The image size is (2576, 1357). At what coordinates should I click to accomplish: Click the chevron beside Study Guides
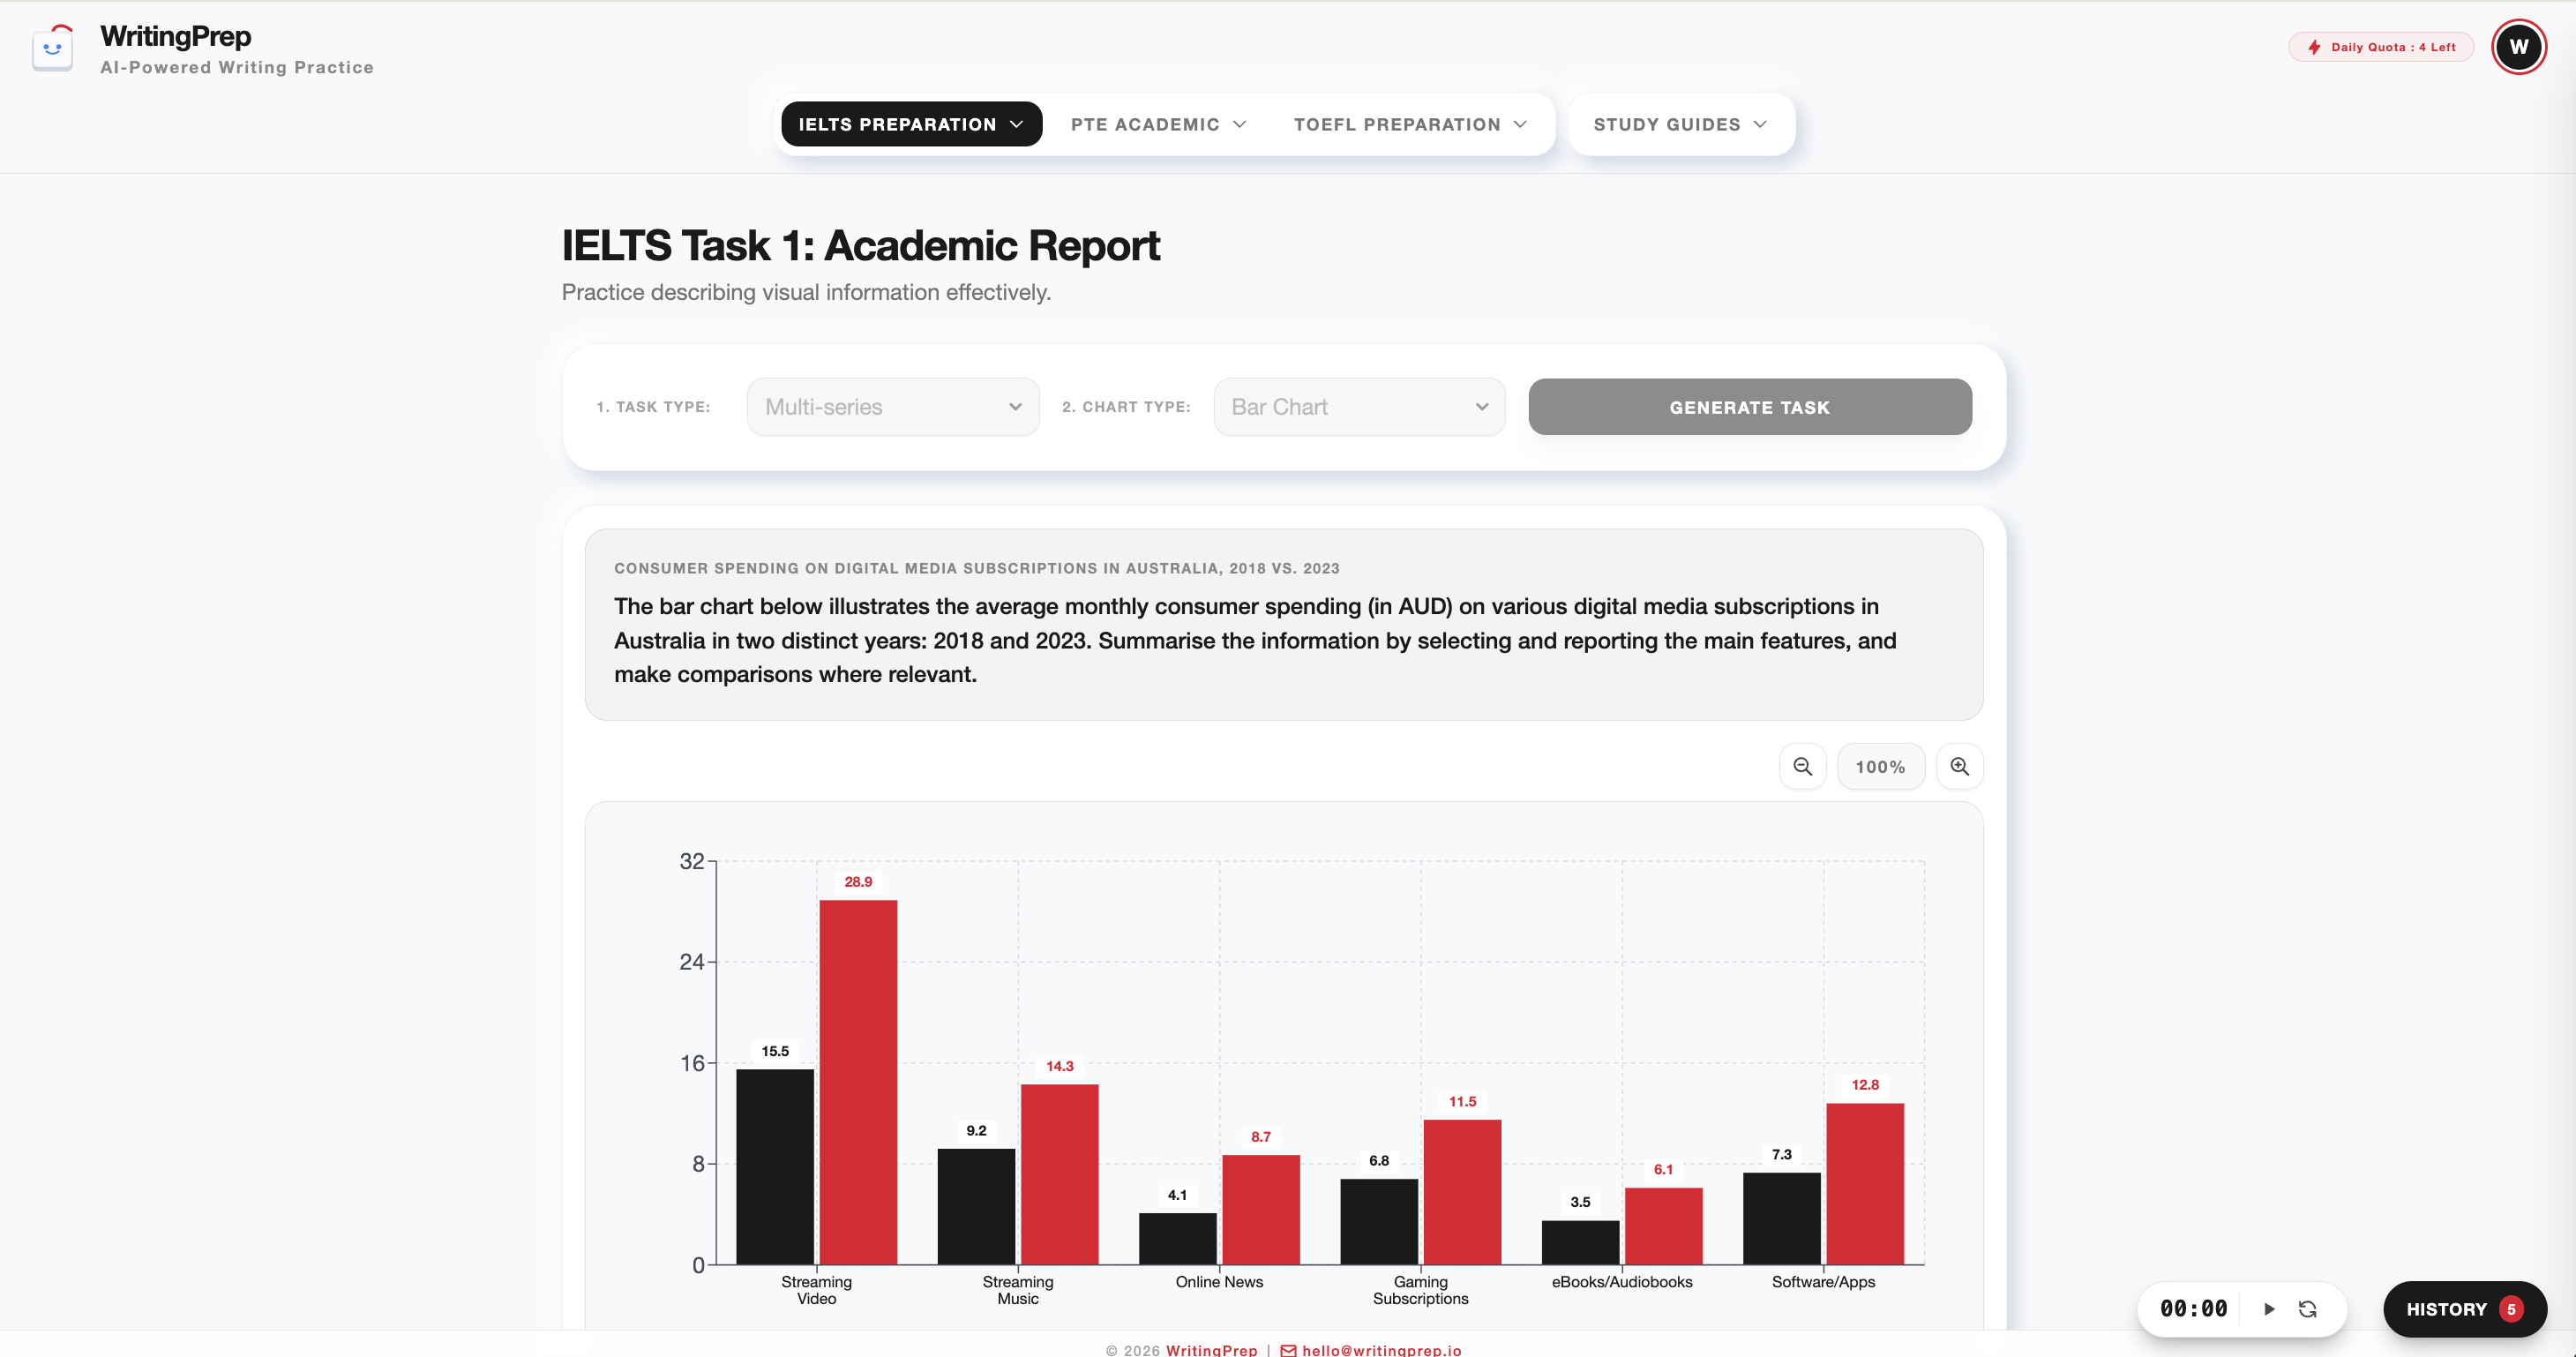click(x=1760, y=124)
